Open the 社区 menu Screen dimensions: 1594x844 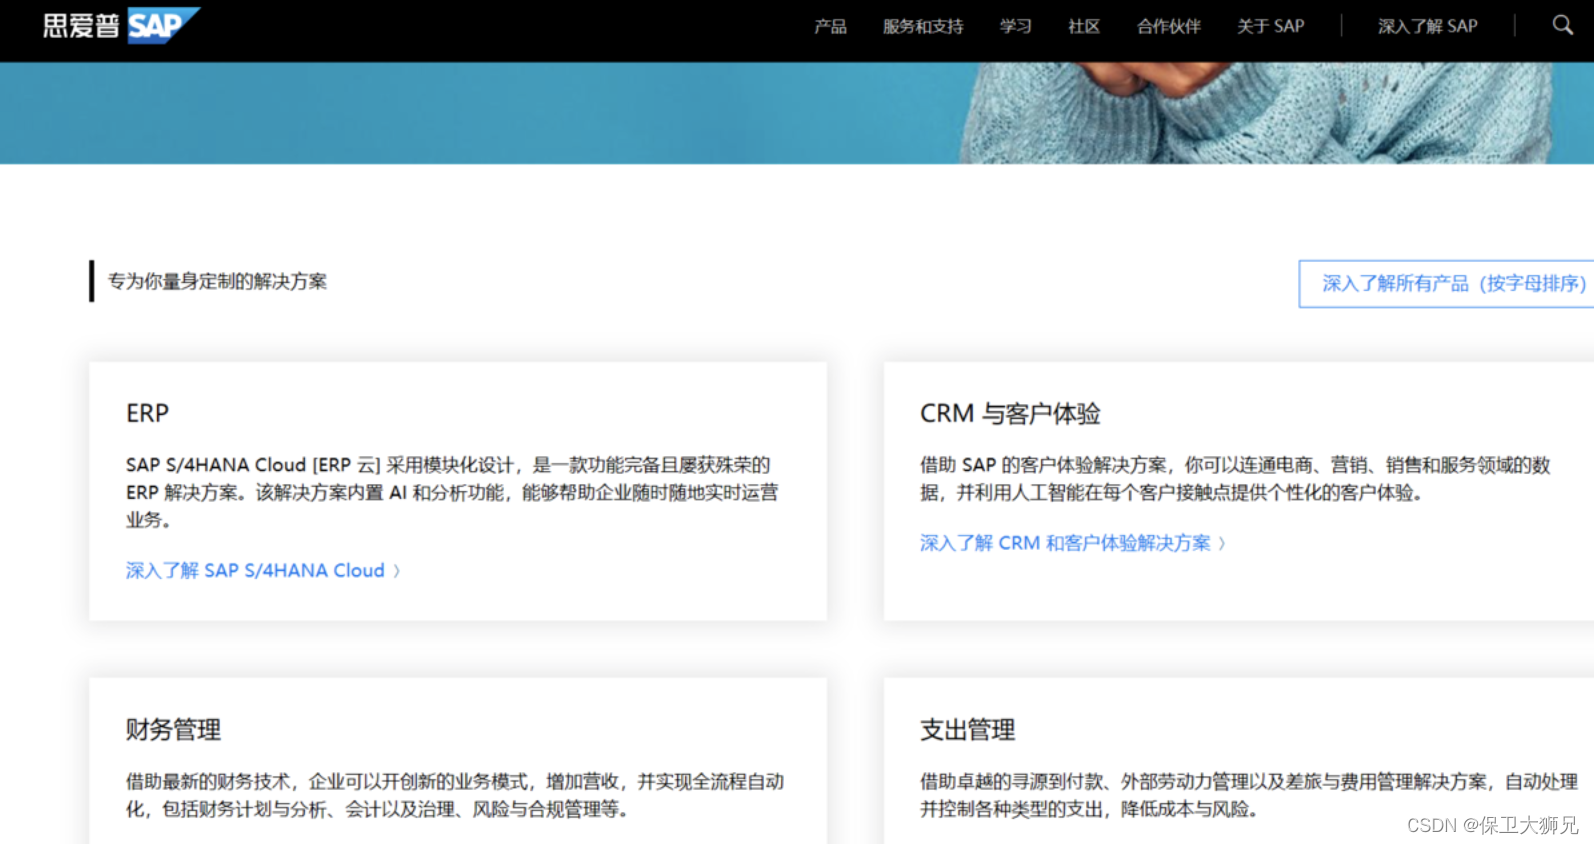coord(1084,26)
